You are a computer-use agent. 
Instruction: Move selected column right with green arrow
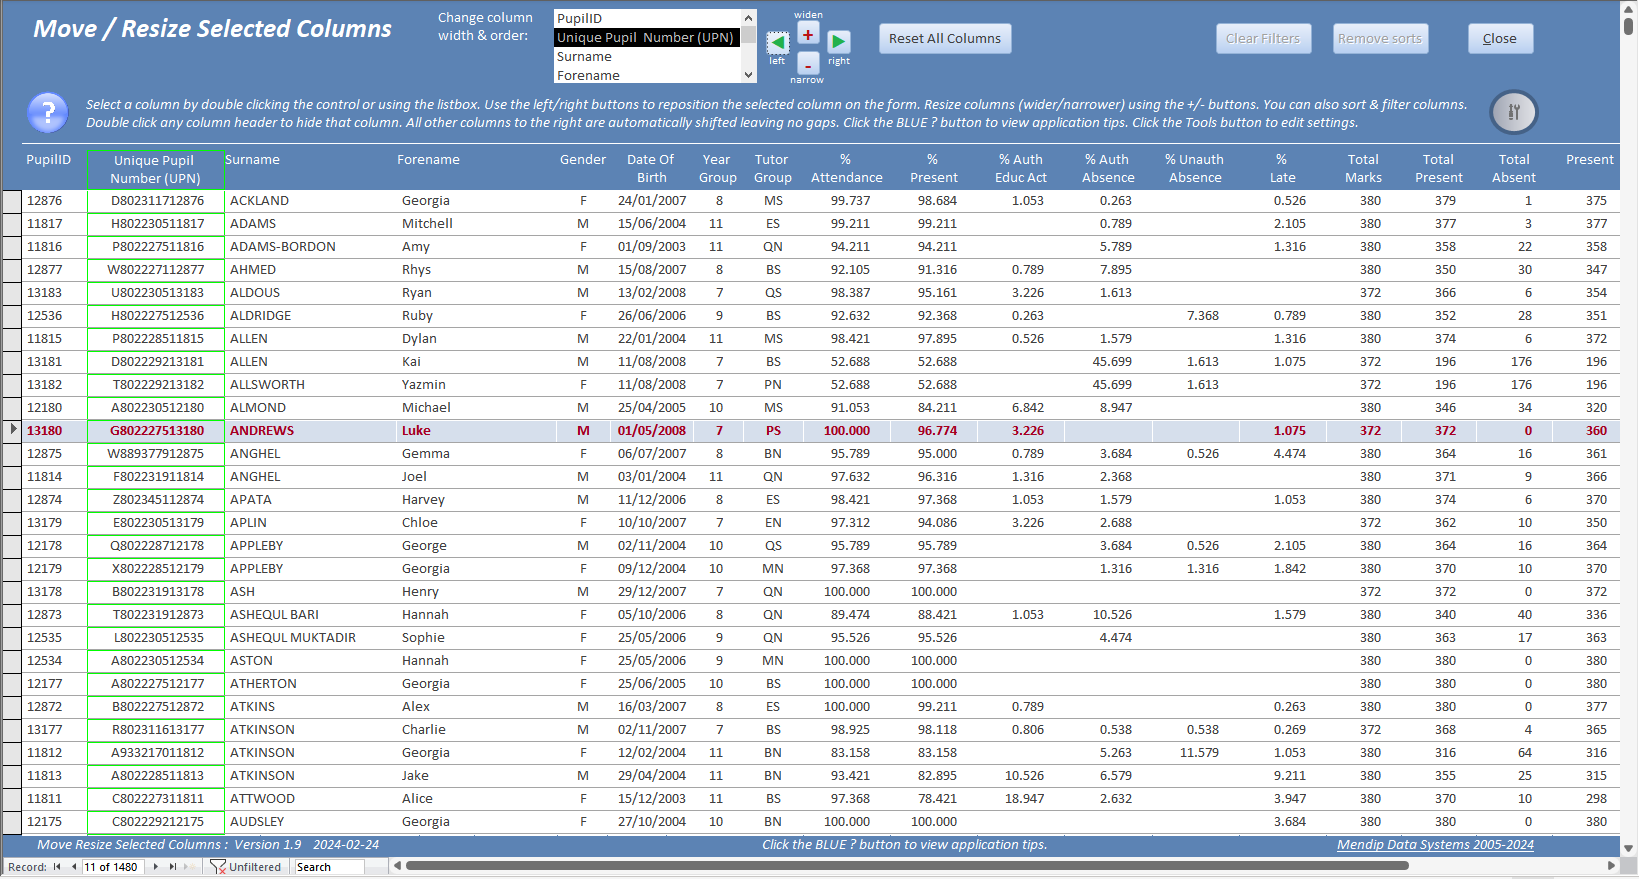pyautogui.click(x=839, y=42)
